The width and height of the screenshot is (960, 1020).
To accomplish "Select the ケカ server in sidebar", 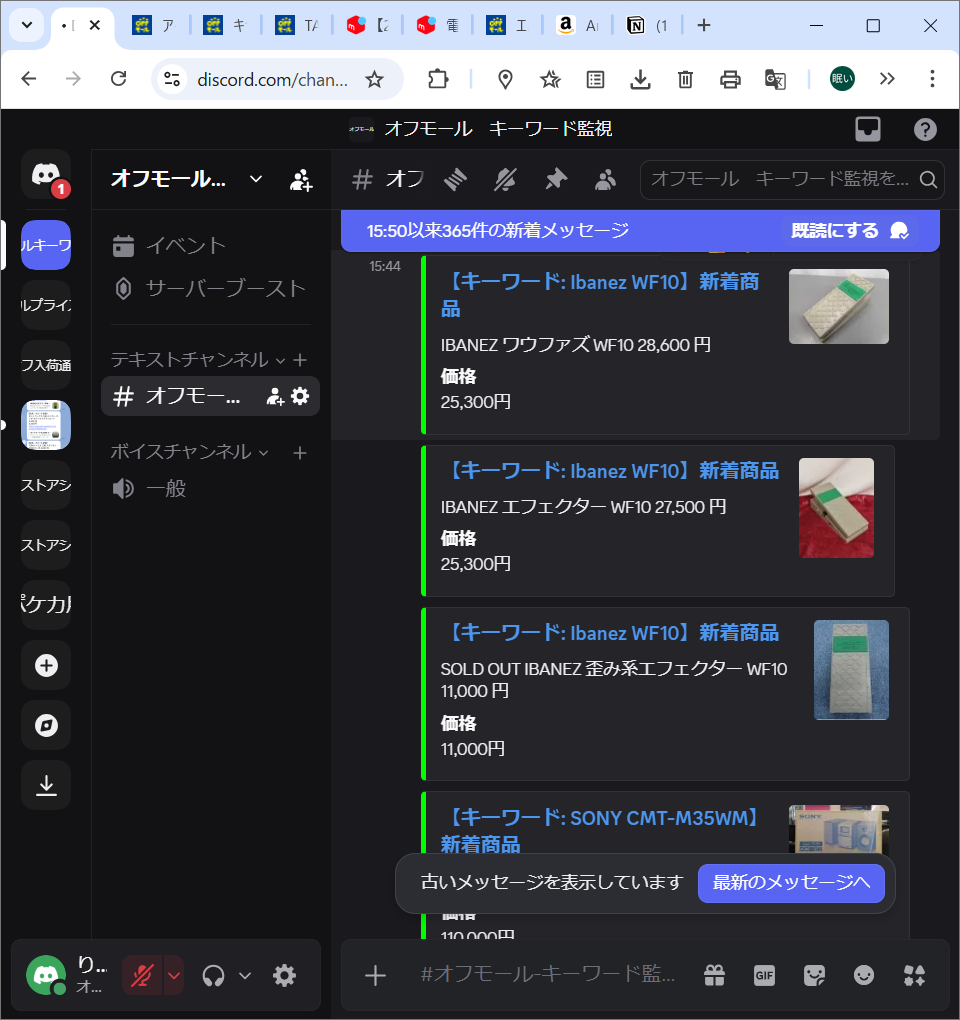I will 46,605.
